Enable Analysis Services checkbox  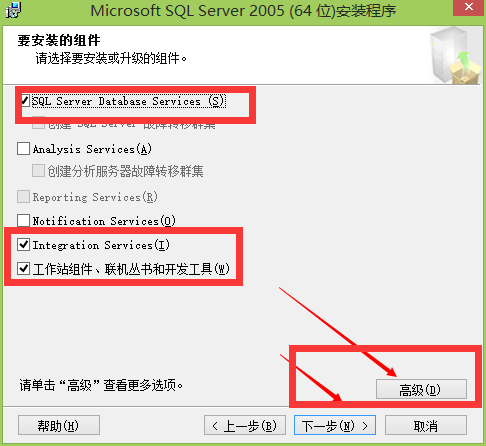coord(23,149)
